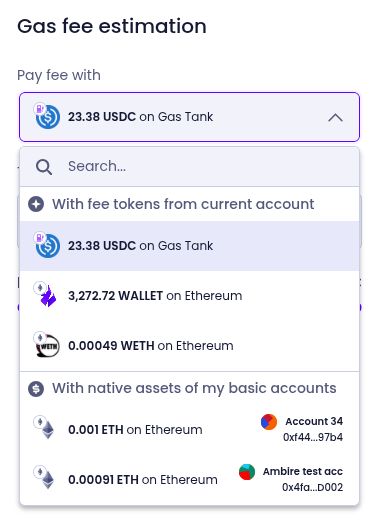
Task: Choose 23.38 USDC on Gas Tank option
Action: click(x=190, y=246)
